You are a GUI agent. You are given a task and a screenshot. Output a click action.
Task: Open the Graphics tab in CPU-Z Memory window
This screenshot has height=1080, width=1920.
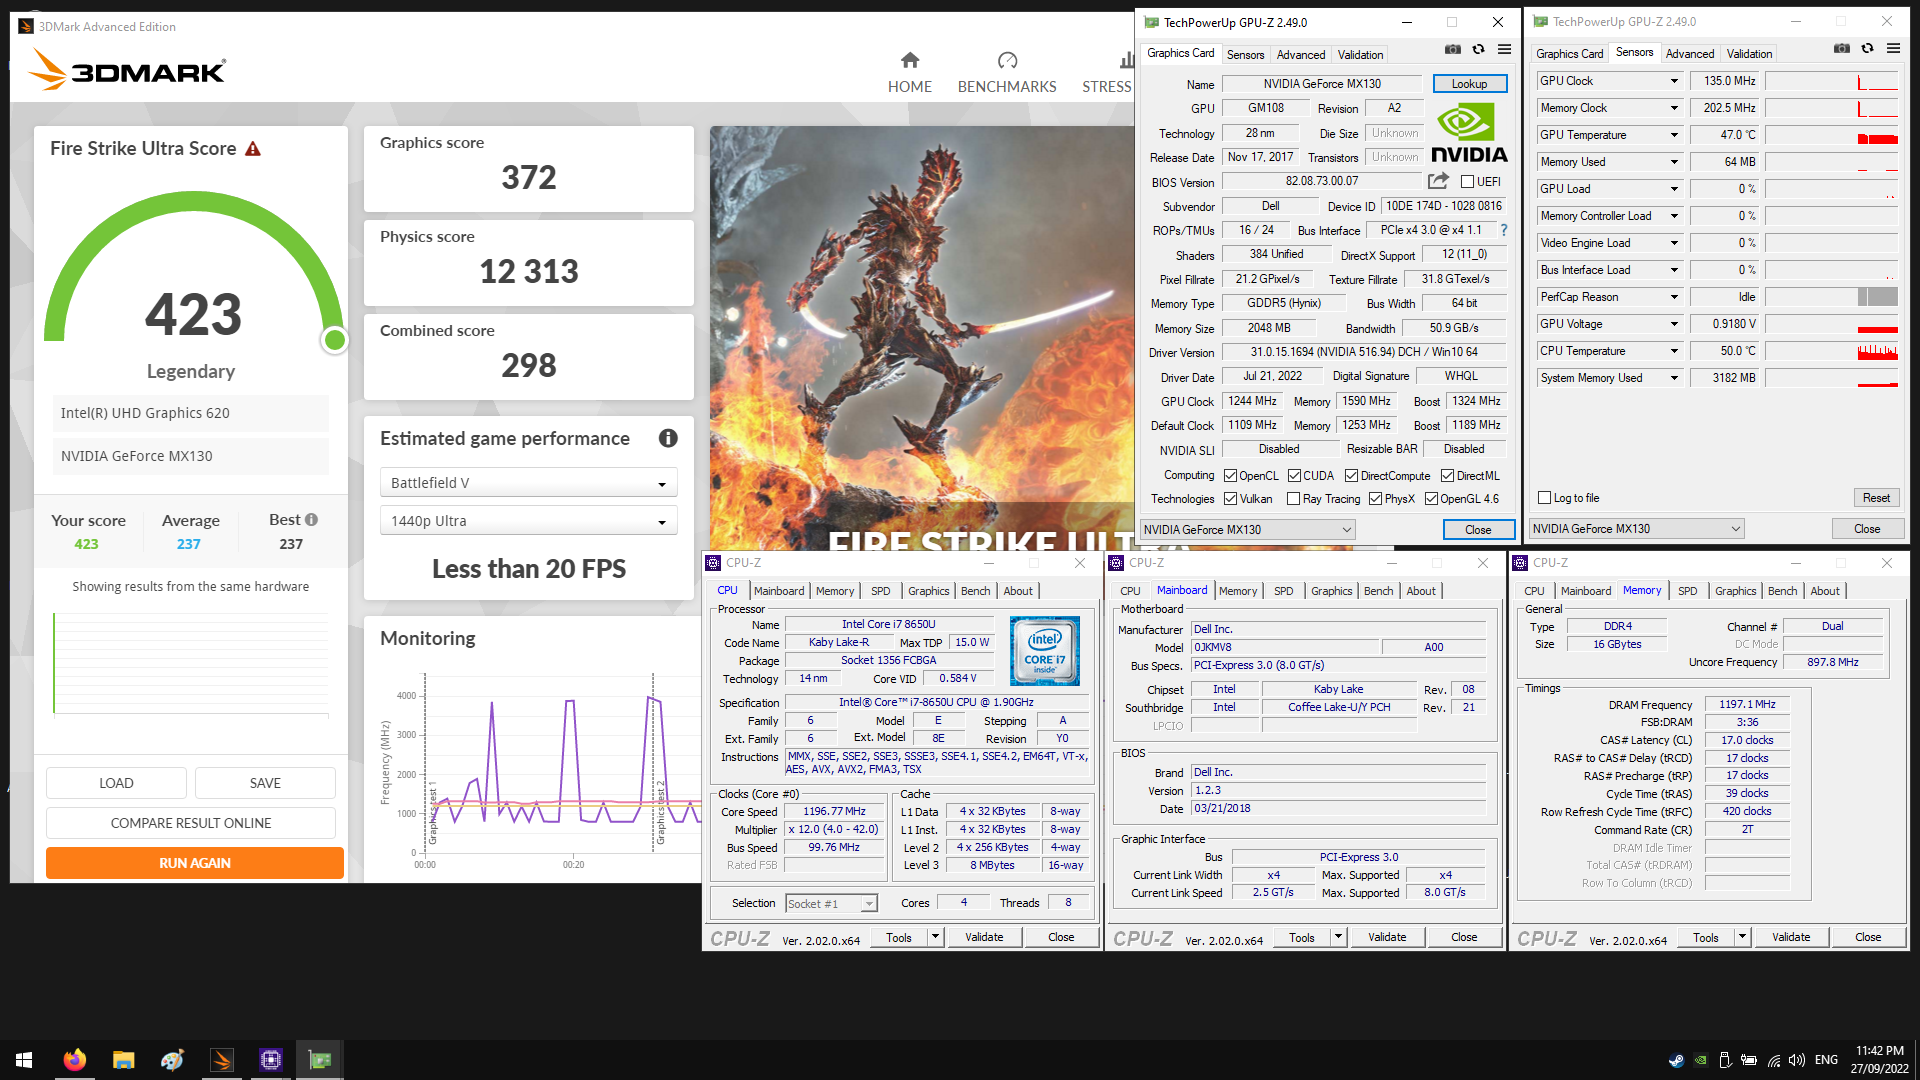point(1735,591)
